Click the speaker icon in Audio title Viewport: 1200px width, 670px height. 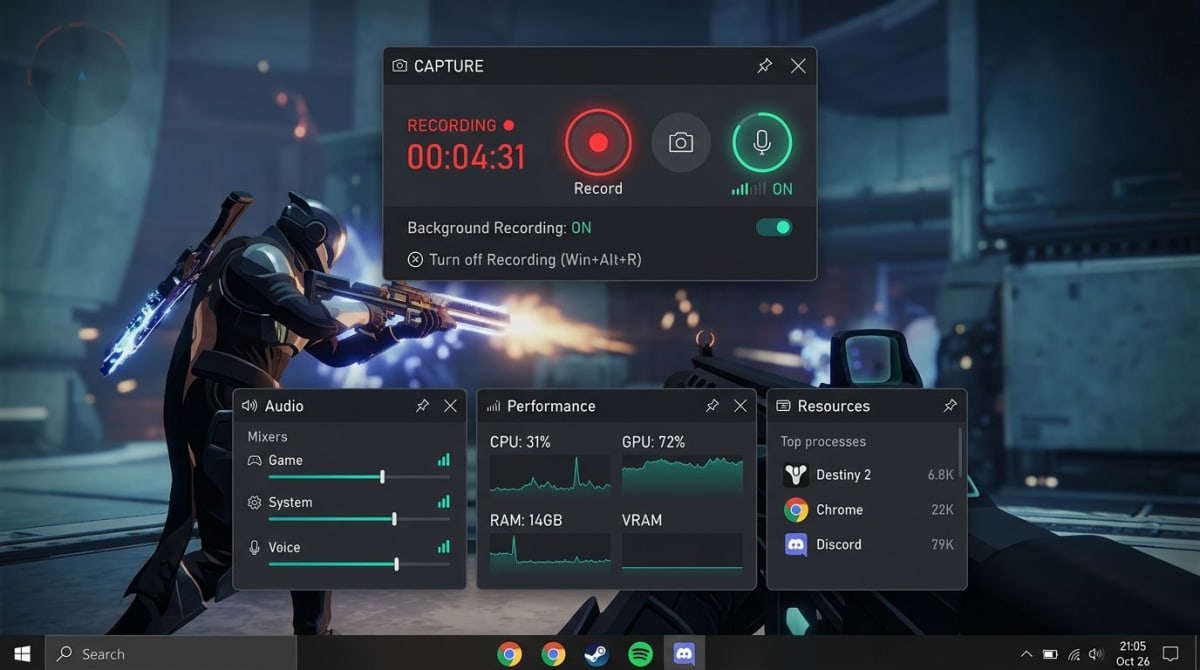(249, 406)
